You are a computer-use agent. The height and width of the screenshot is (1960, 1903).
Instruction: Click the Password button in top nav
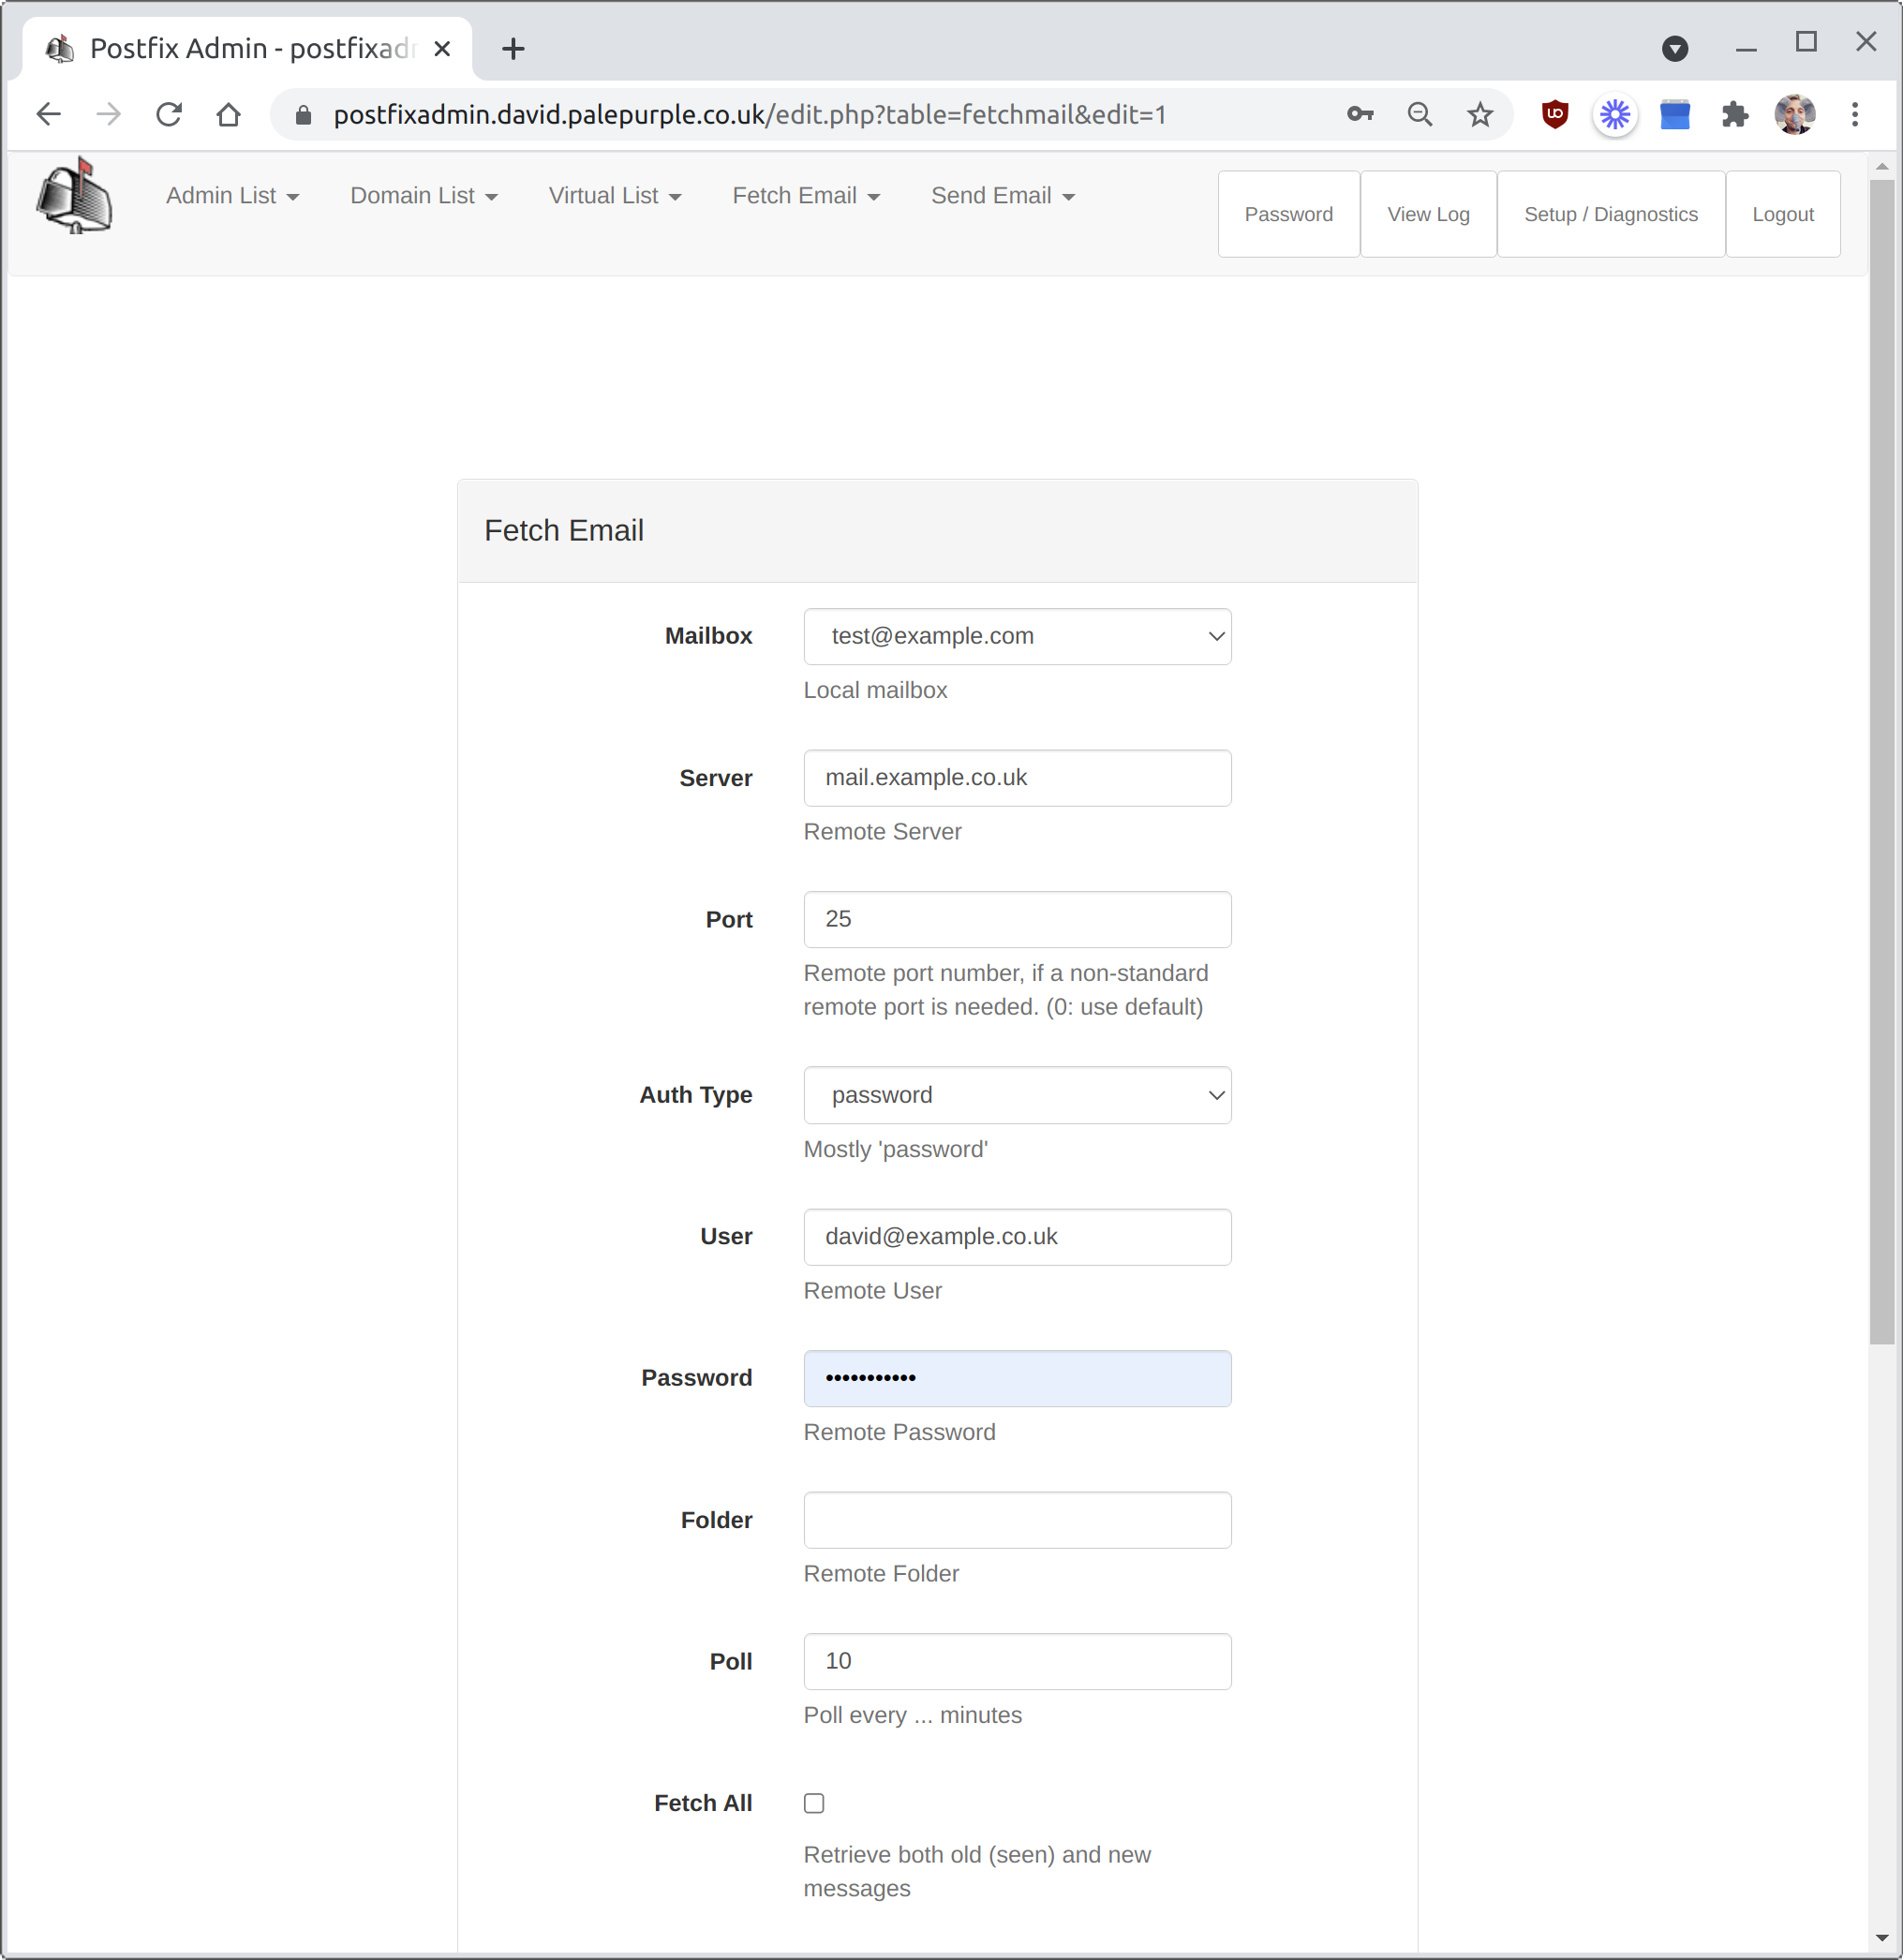1286,212
